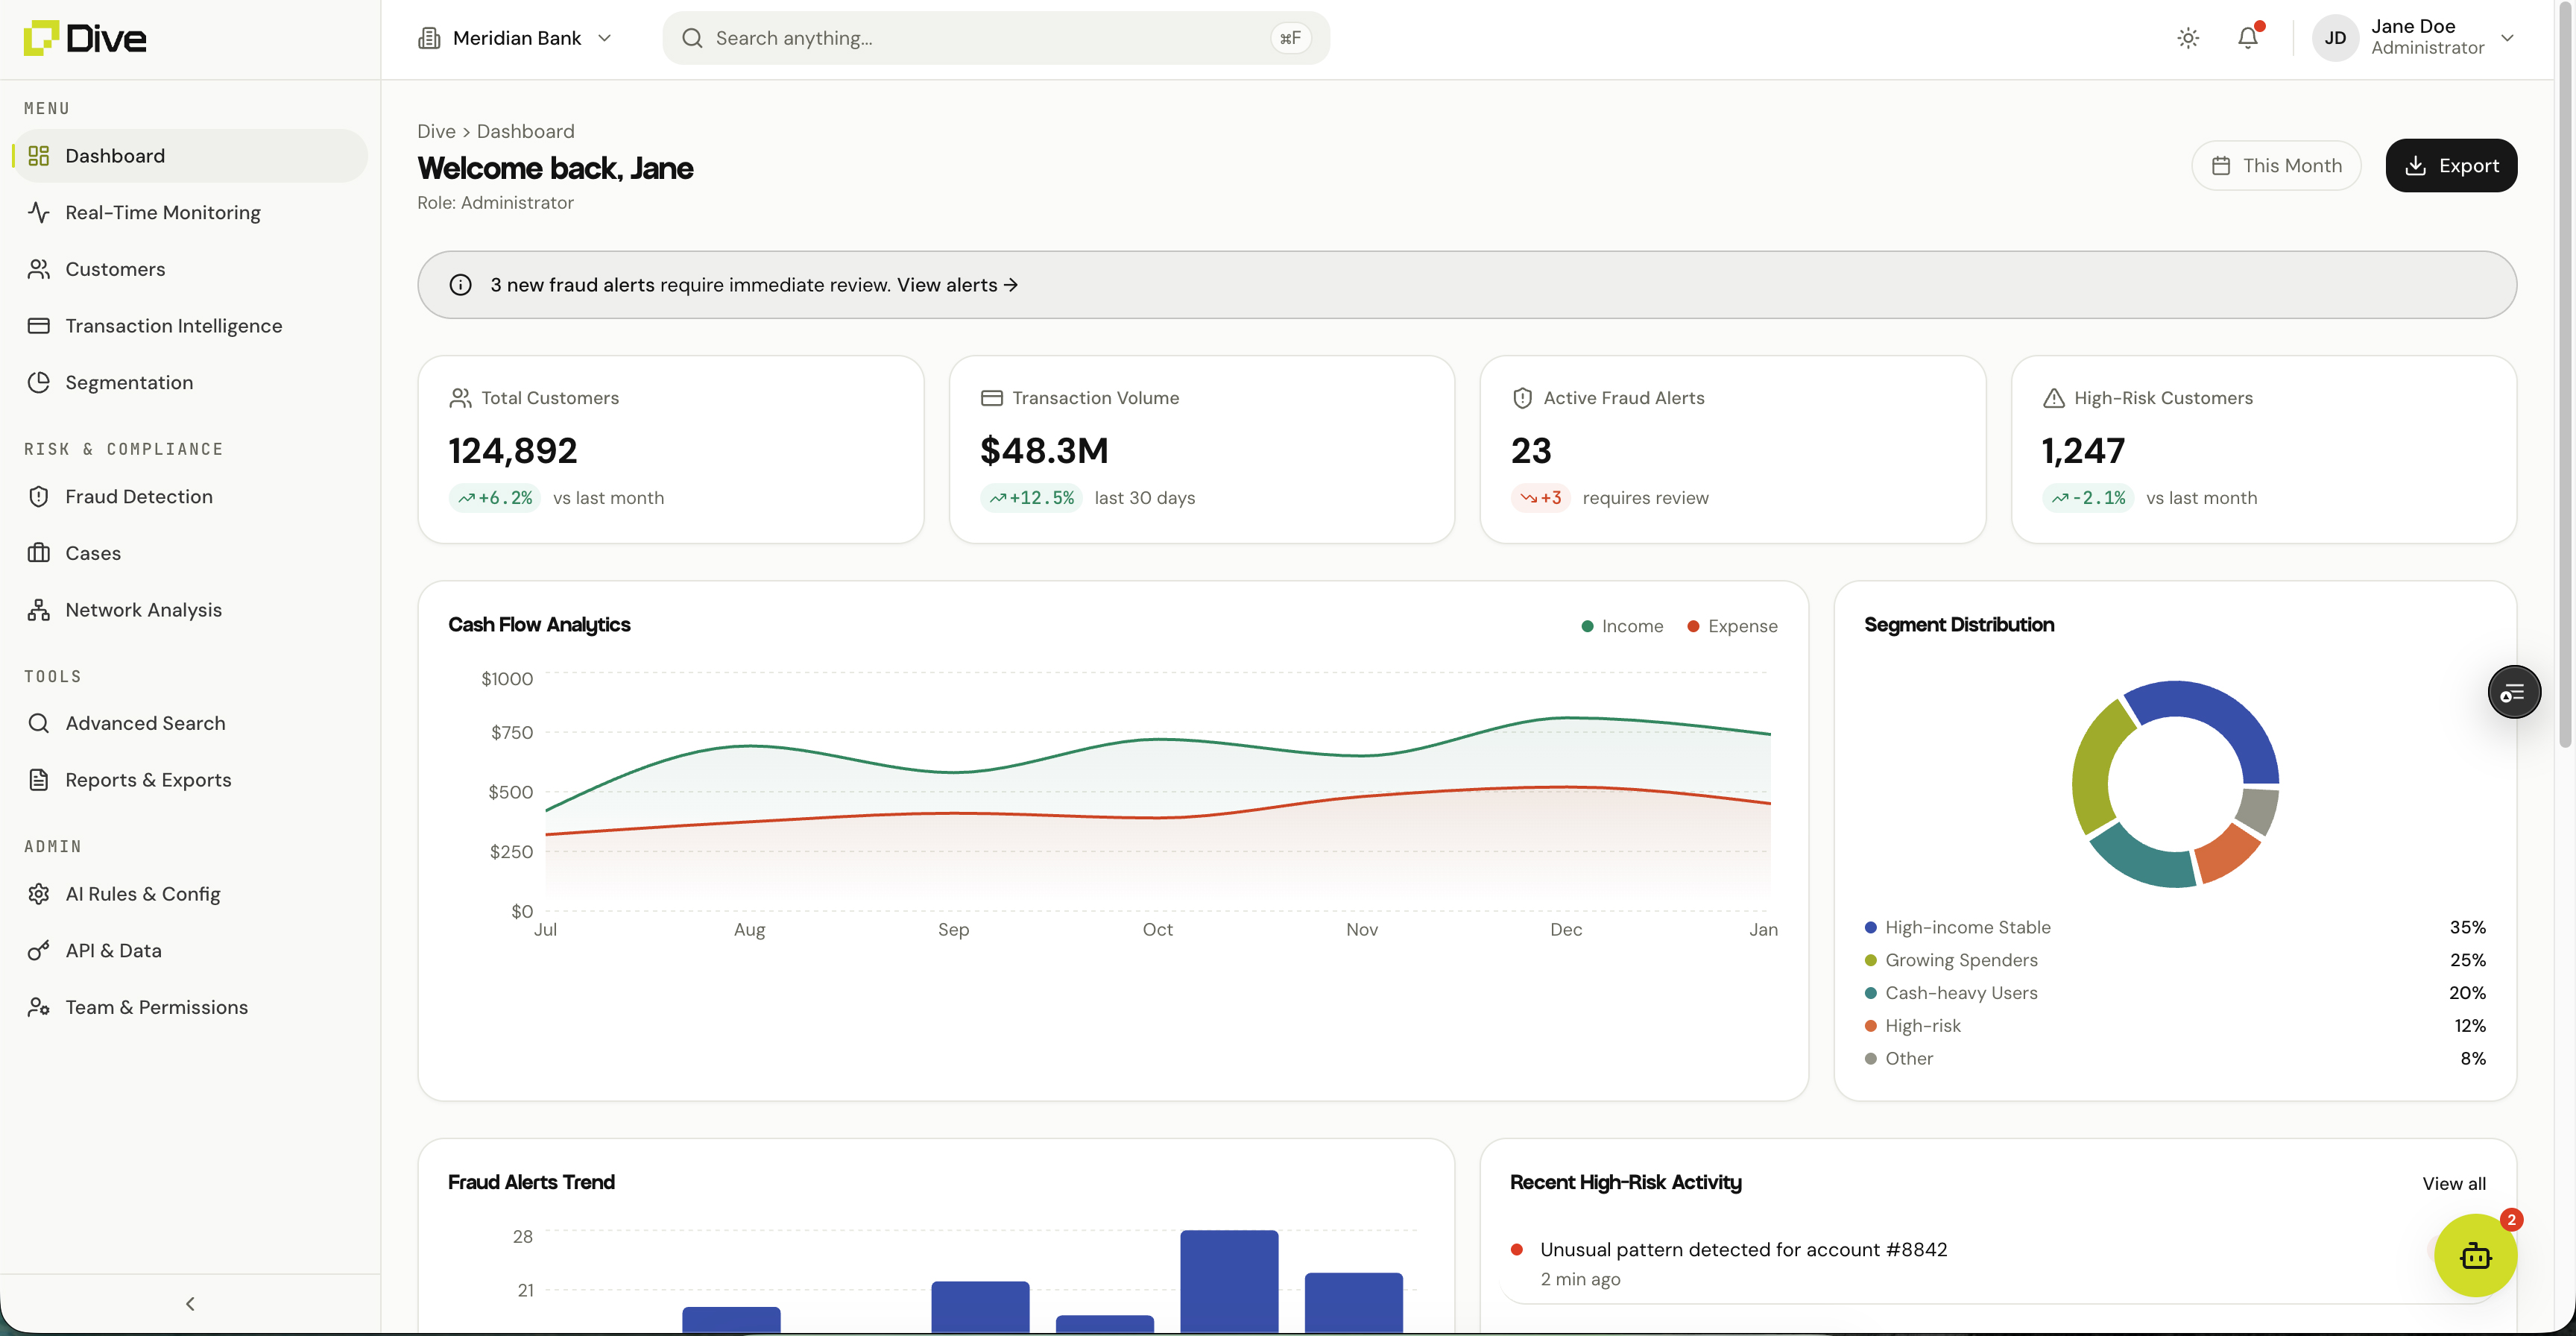Open the Jane Doe account menu chevron
The image size is (2576, 1336).
2507,38
